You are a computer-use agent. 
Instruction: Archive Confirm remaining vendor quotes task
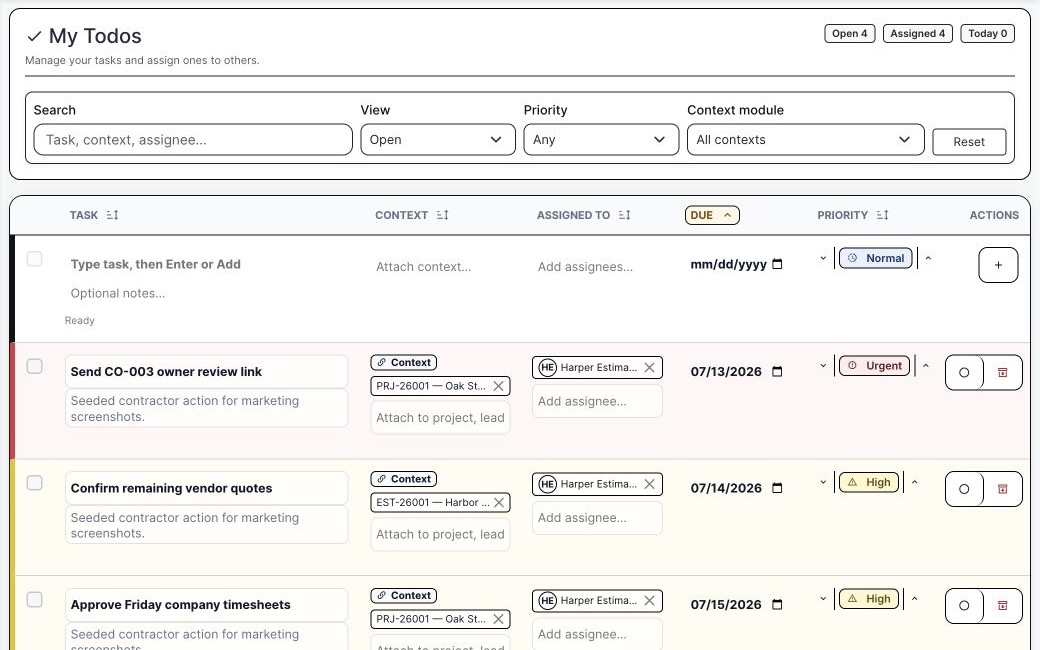(x=1003, y=489)
